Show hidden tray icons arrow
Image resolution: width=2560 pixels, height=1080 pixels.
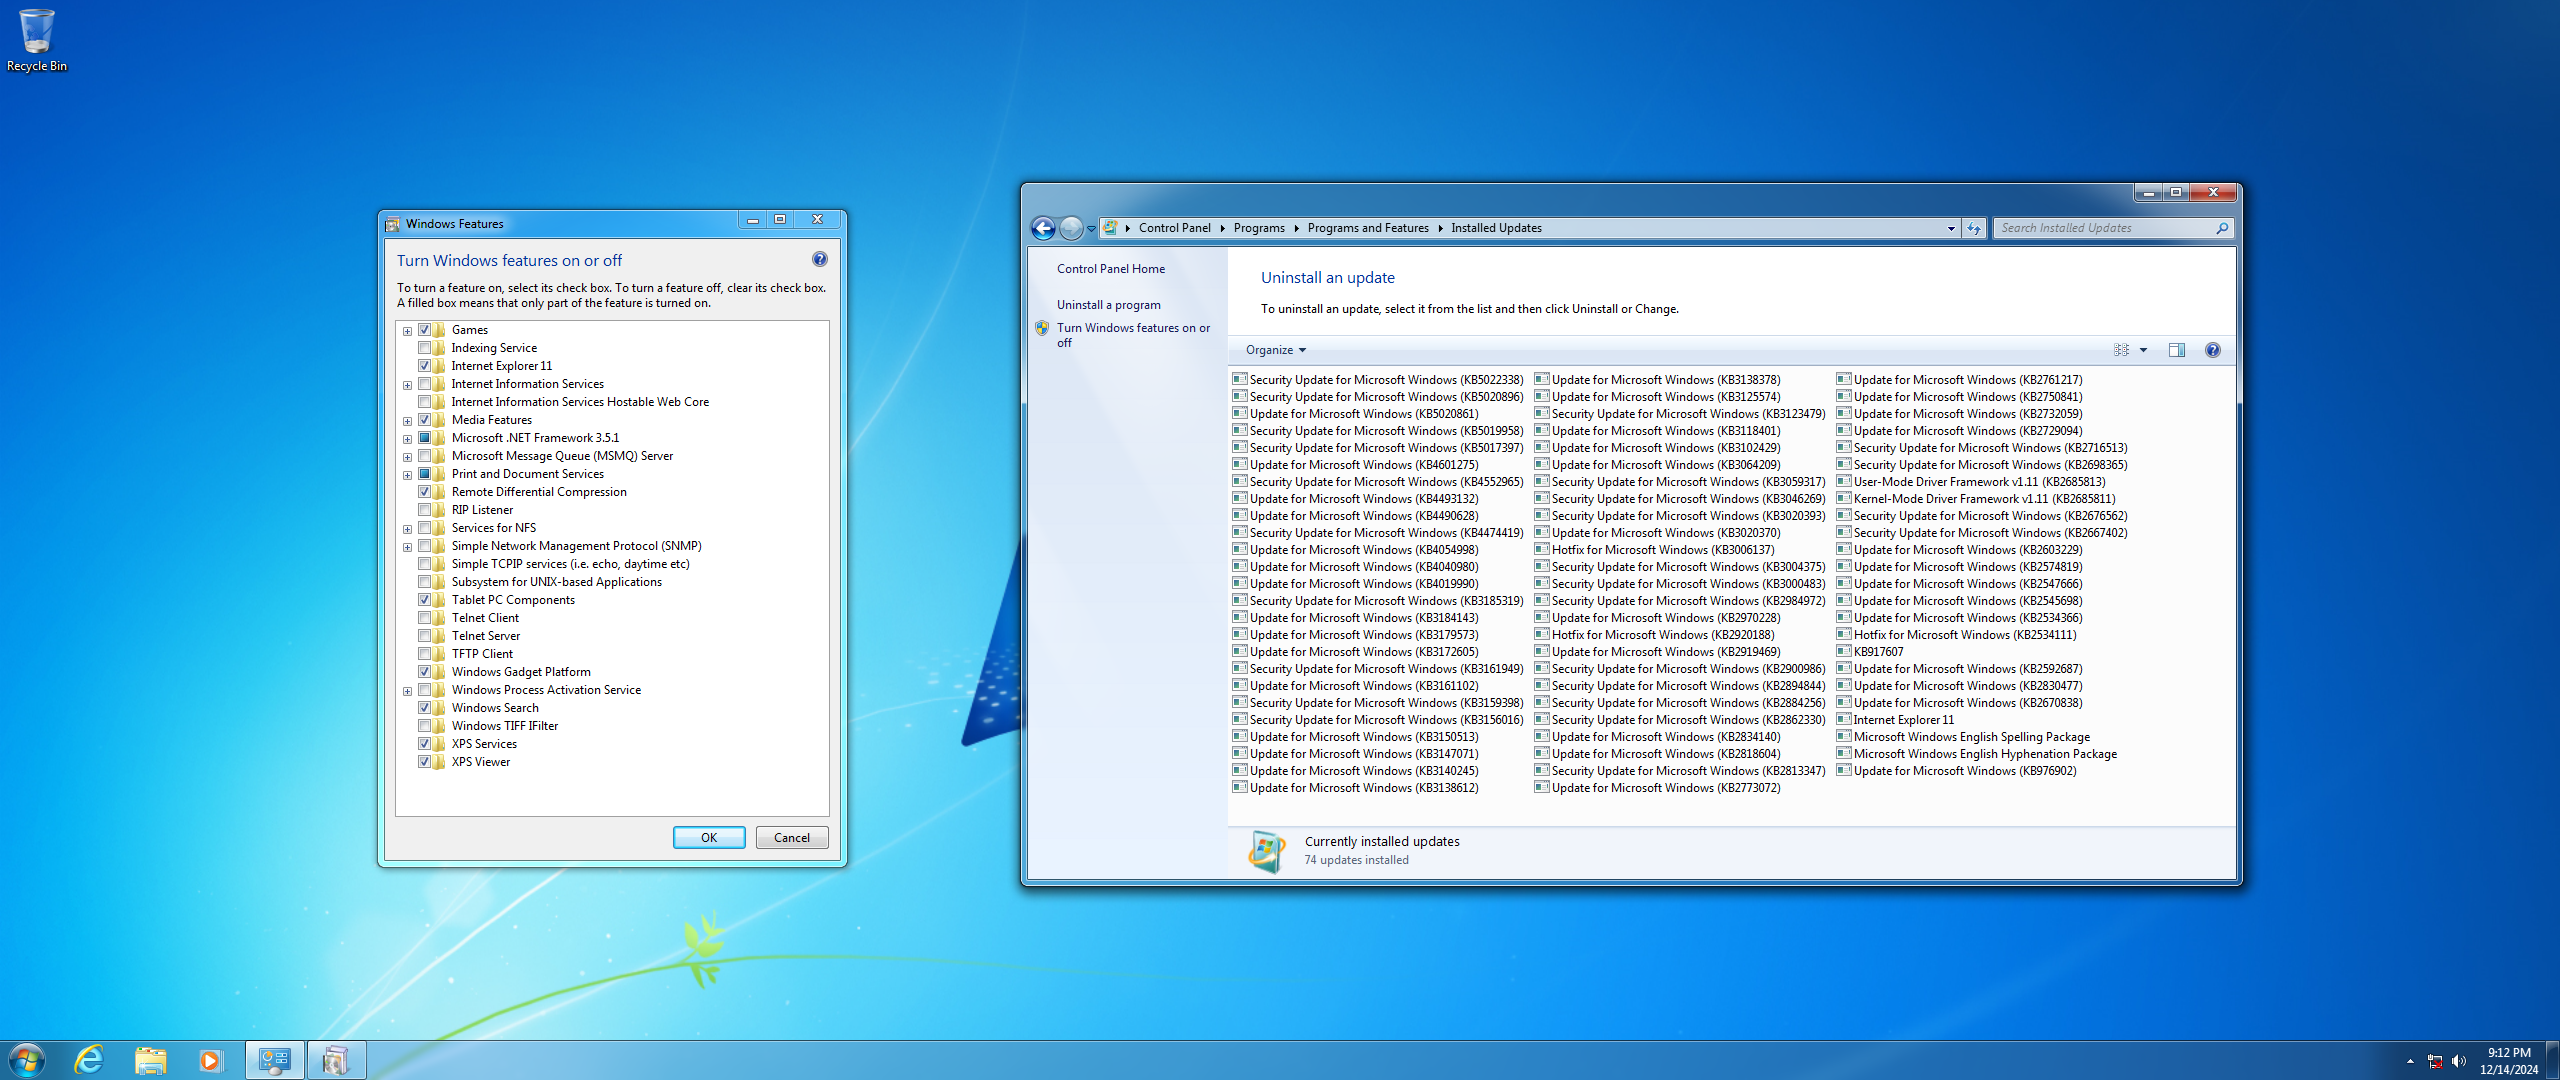pyautogui.click(x=2410, y=1061)
